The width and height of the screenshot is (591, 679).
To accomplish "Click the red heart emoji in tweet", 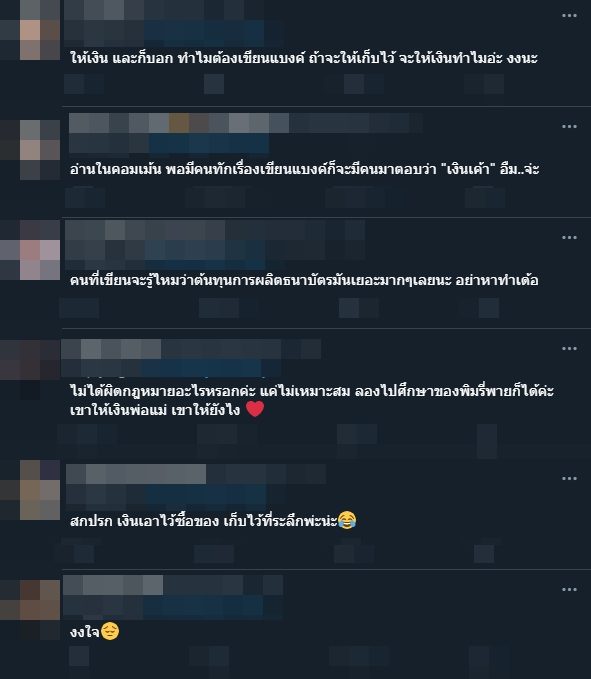I will [x=255, y=409].
